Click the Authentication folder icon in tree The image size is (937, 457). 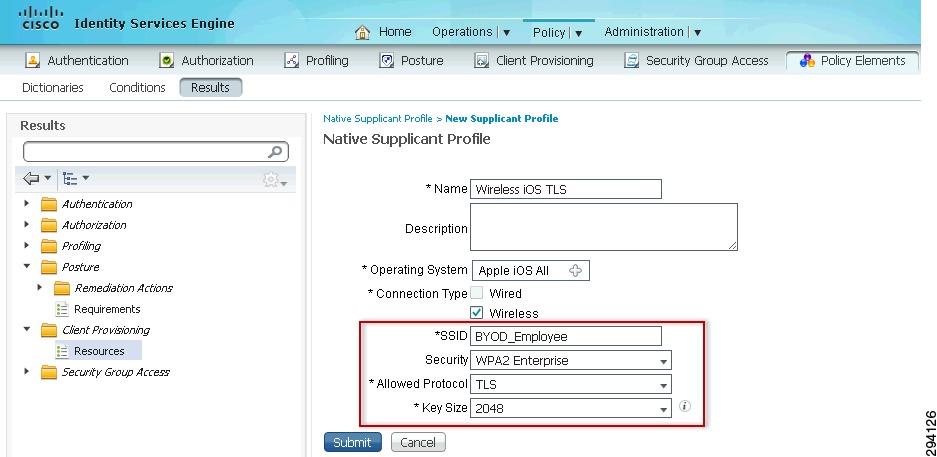(x=49, y=204)
